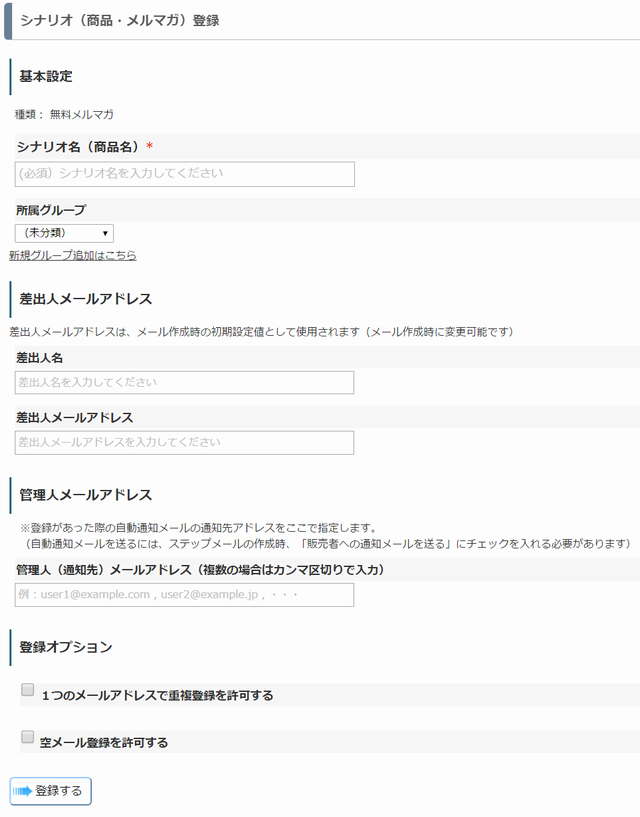Click the 空メール登録を許可する label text
This screenshot has width=640, height=817.
click(104, 742)
